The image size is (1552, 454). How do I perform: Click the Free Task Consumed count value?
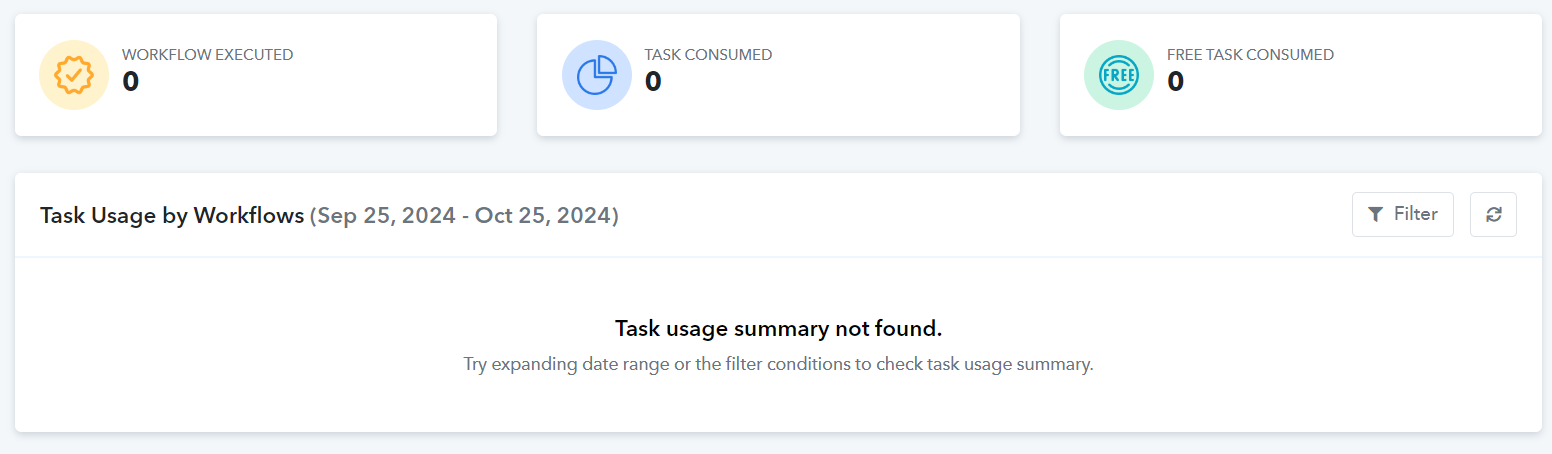pyautogui.click(x=1176, y=82)
